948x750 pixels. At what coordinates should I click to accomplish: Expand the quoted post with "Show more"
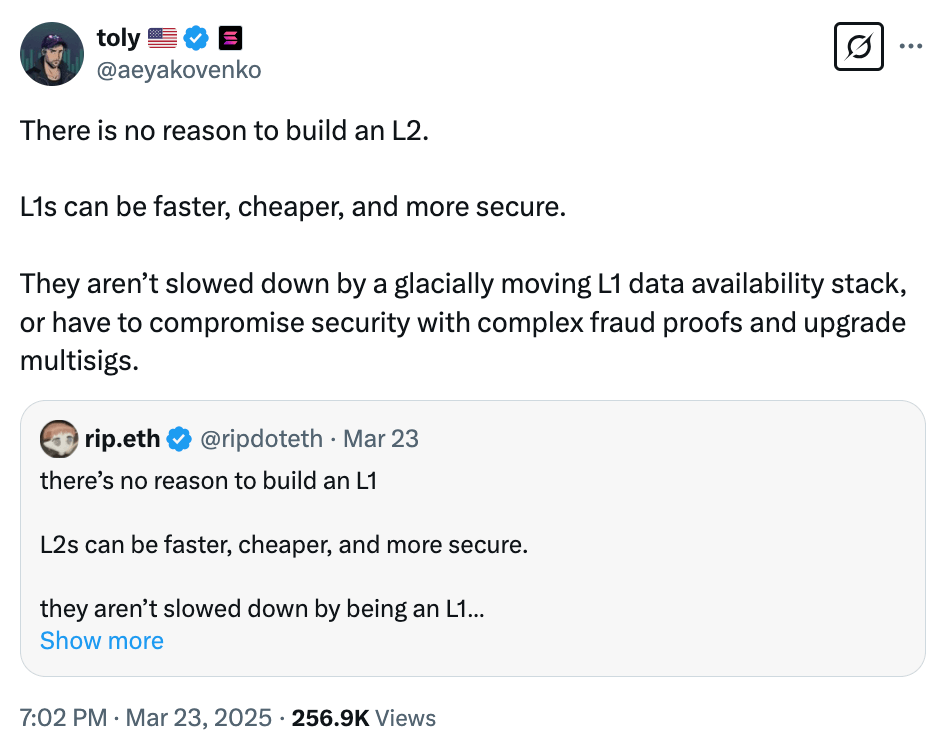tap(102, 641)
